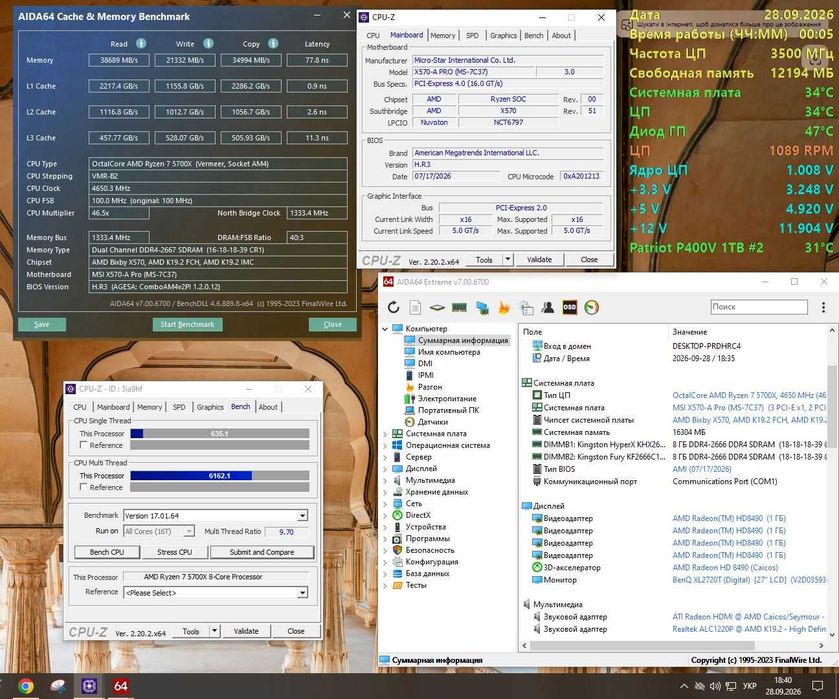Click the info icon beside Write column header
The height and width of the screenshot is (699, 839).
(208, 43)
